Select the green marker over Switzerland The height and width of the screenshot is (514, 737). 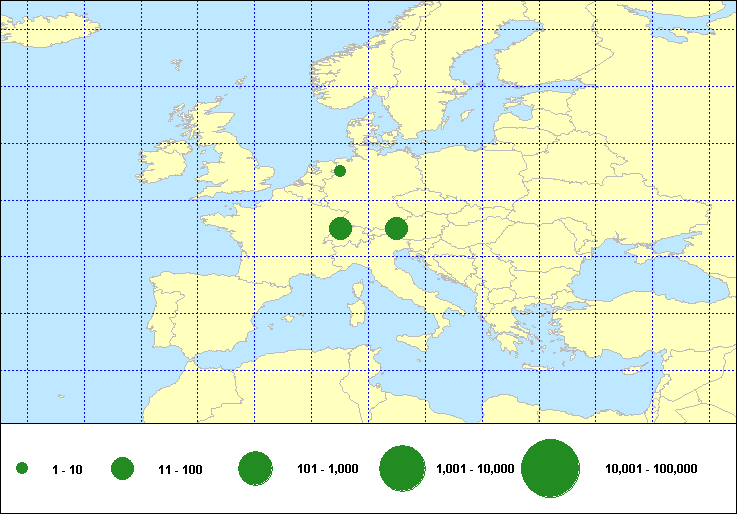340,229
